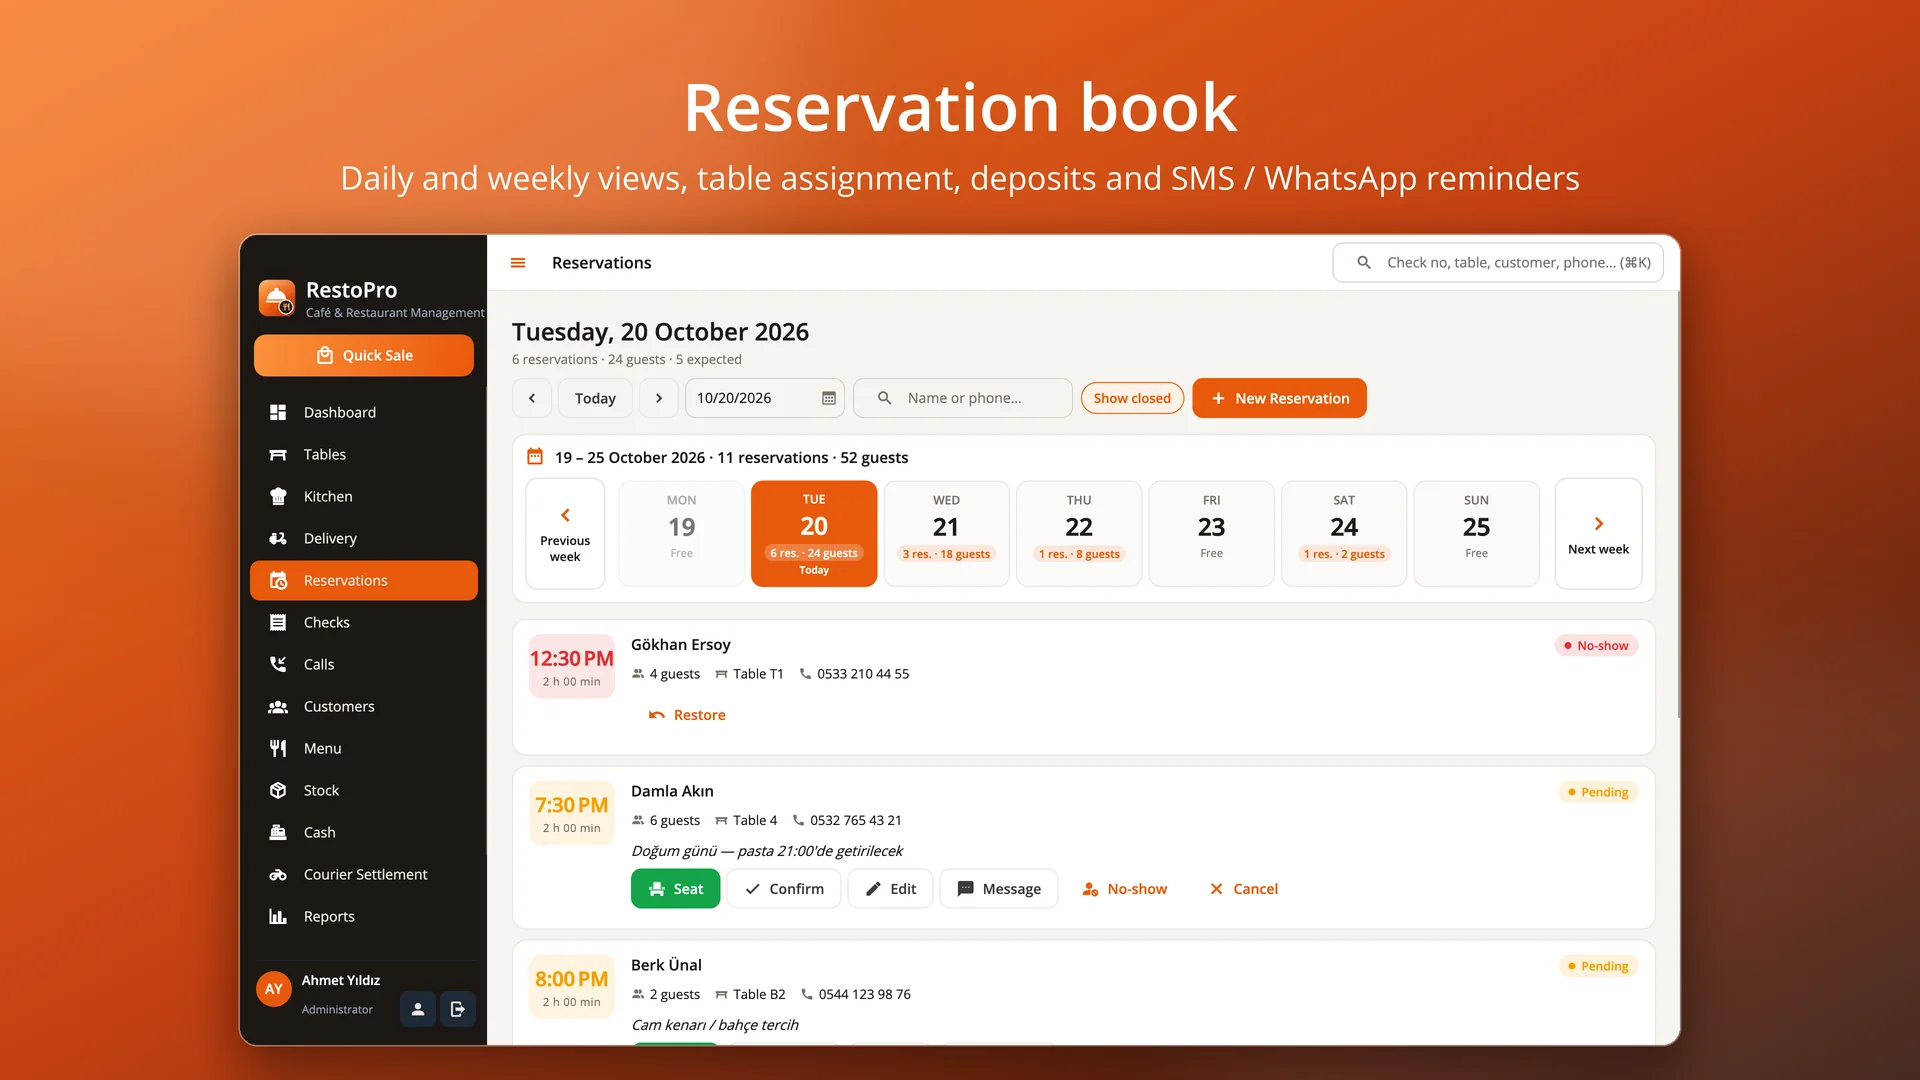Viewport: 1920px width, 1080px height.
Task: Message Damla Akın
Action: pos(999,889)
